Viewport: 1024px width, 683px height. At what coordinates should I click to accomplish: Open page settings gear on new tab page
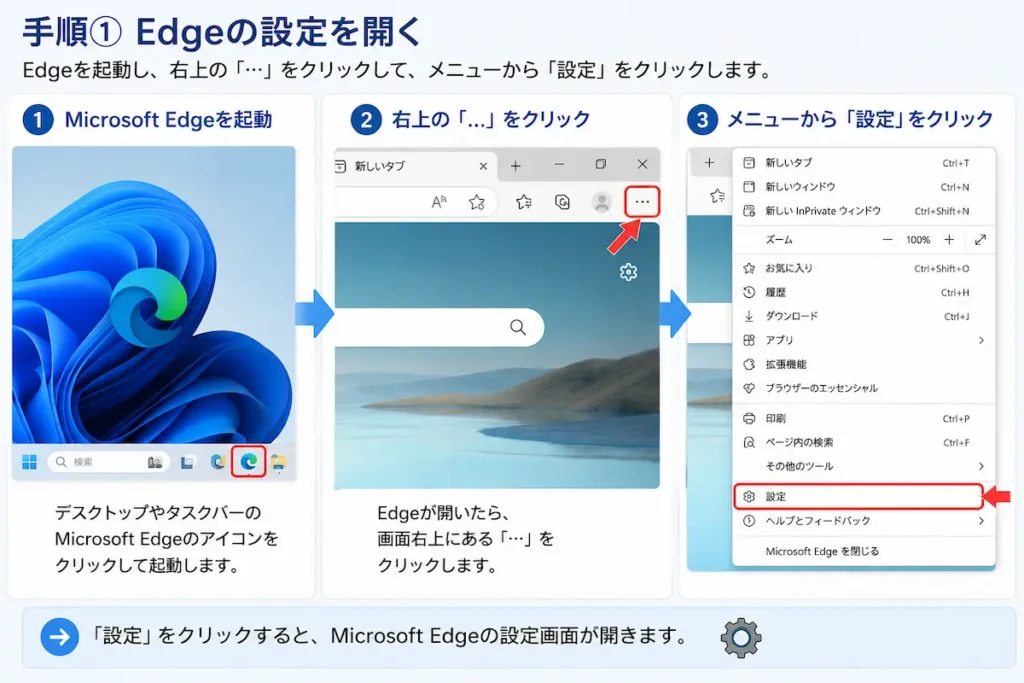[x=628, y=272]
